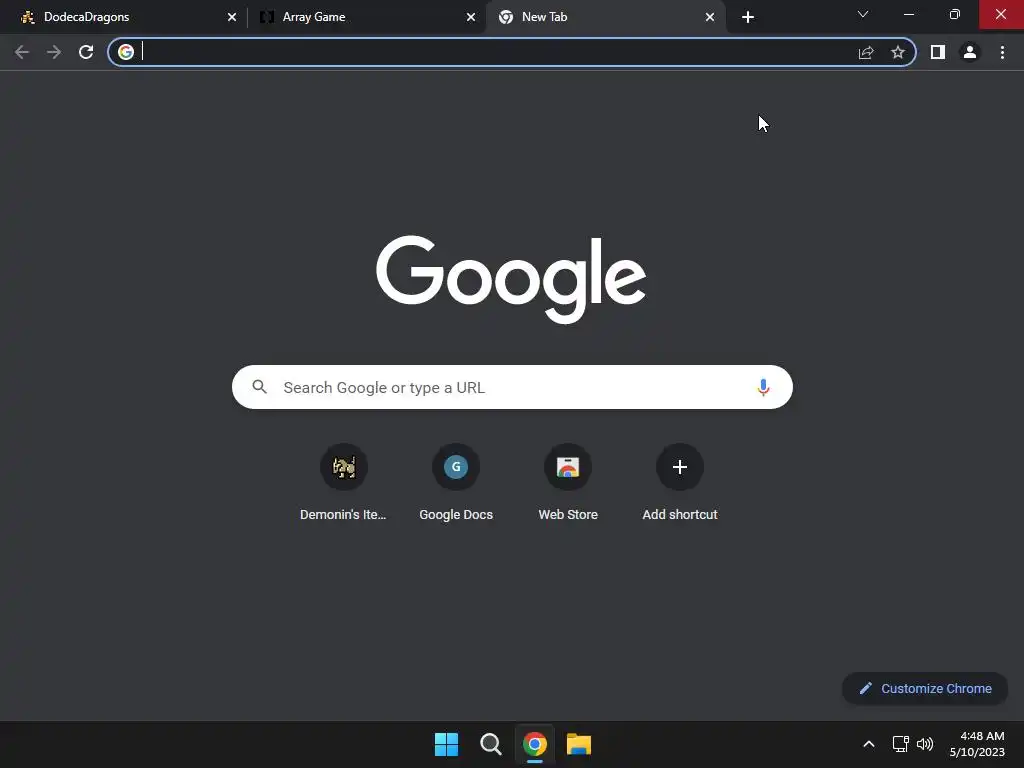Open the clock showing 4:48 AM
This screenshot has height=768, width=1024.
(977, 744)
